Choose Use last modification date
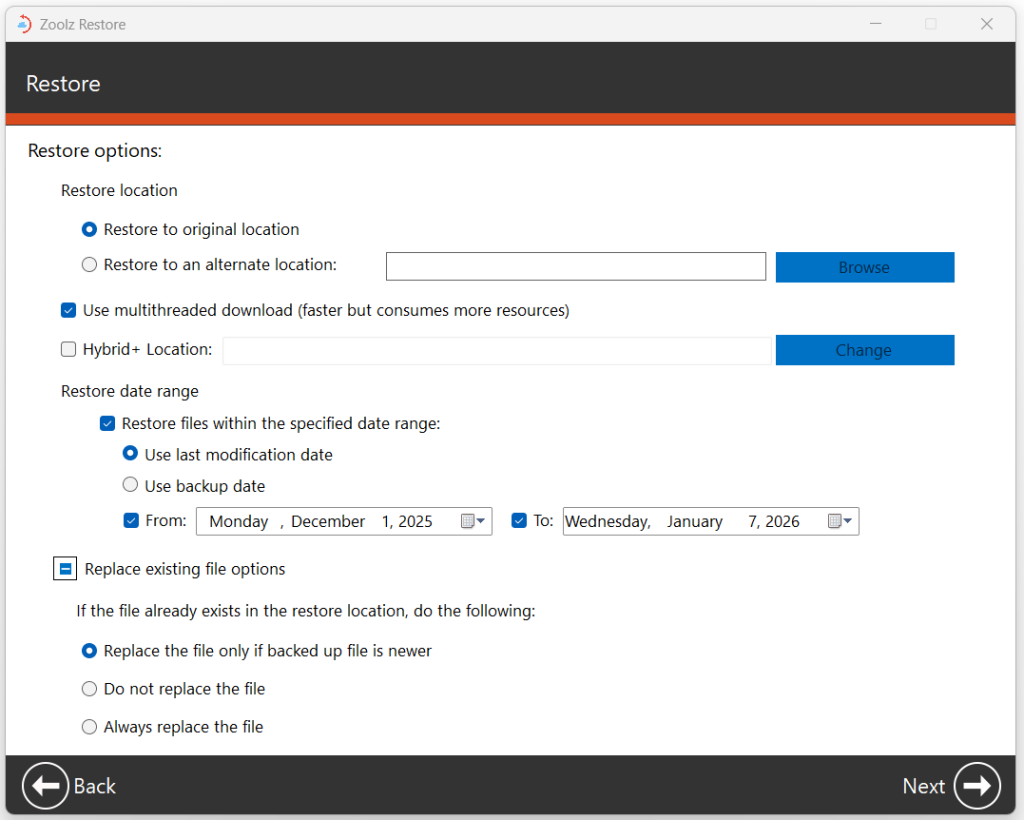Viewport: 1024px width, 820px height. pos(130,454)
